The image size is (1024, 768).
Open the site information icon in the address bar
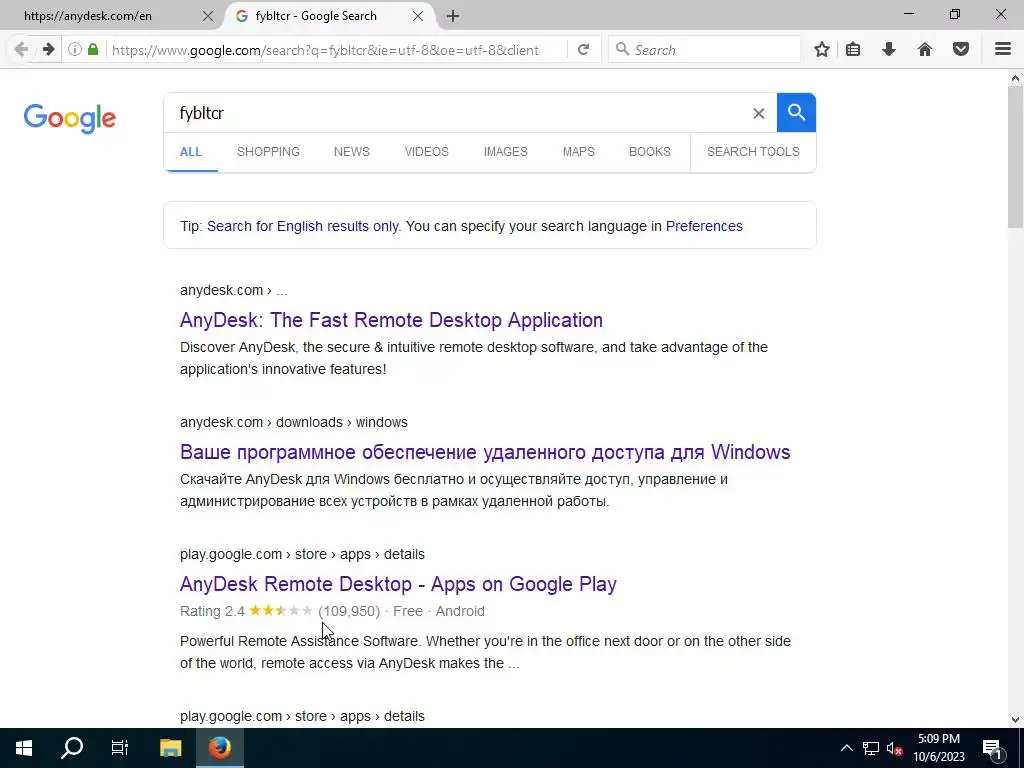(75, 50)
